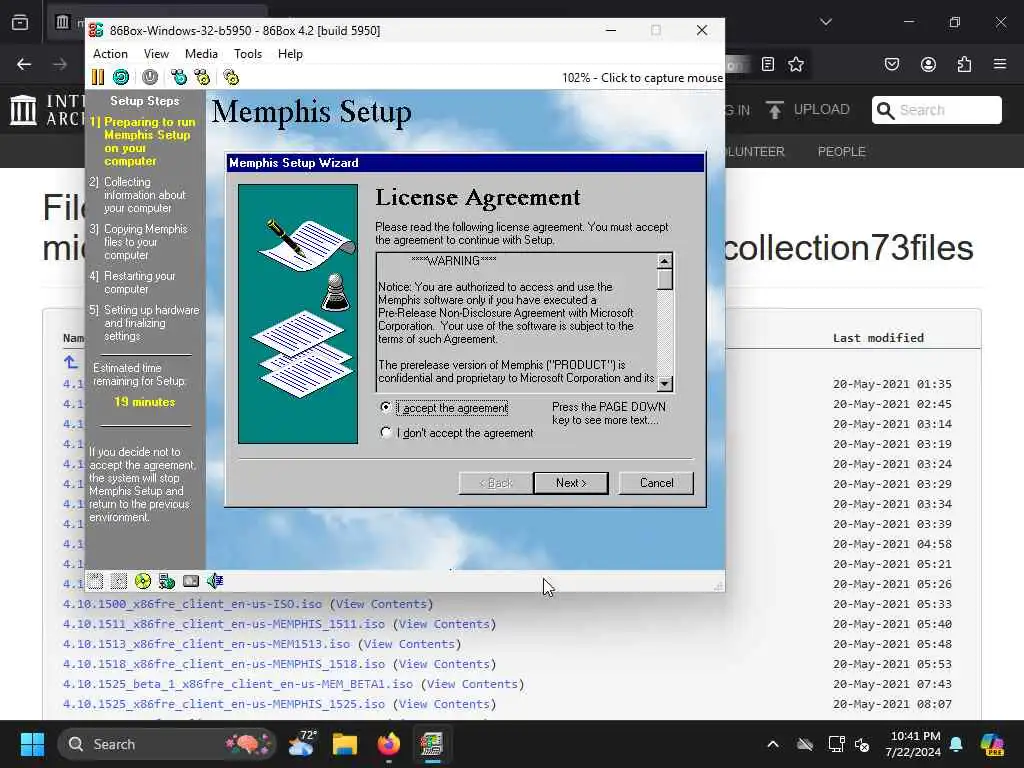The height and width of the screenshot is (768, 1024).
Task: Open 86Box settings gear icon
Action: (x=231, y=77)
